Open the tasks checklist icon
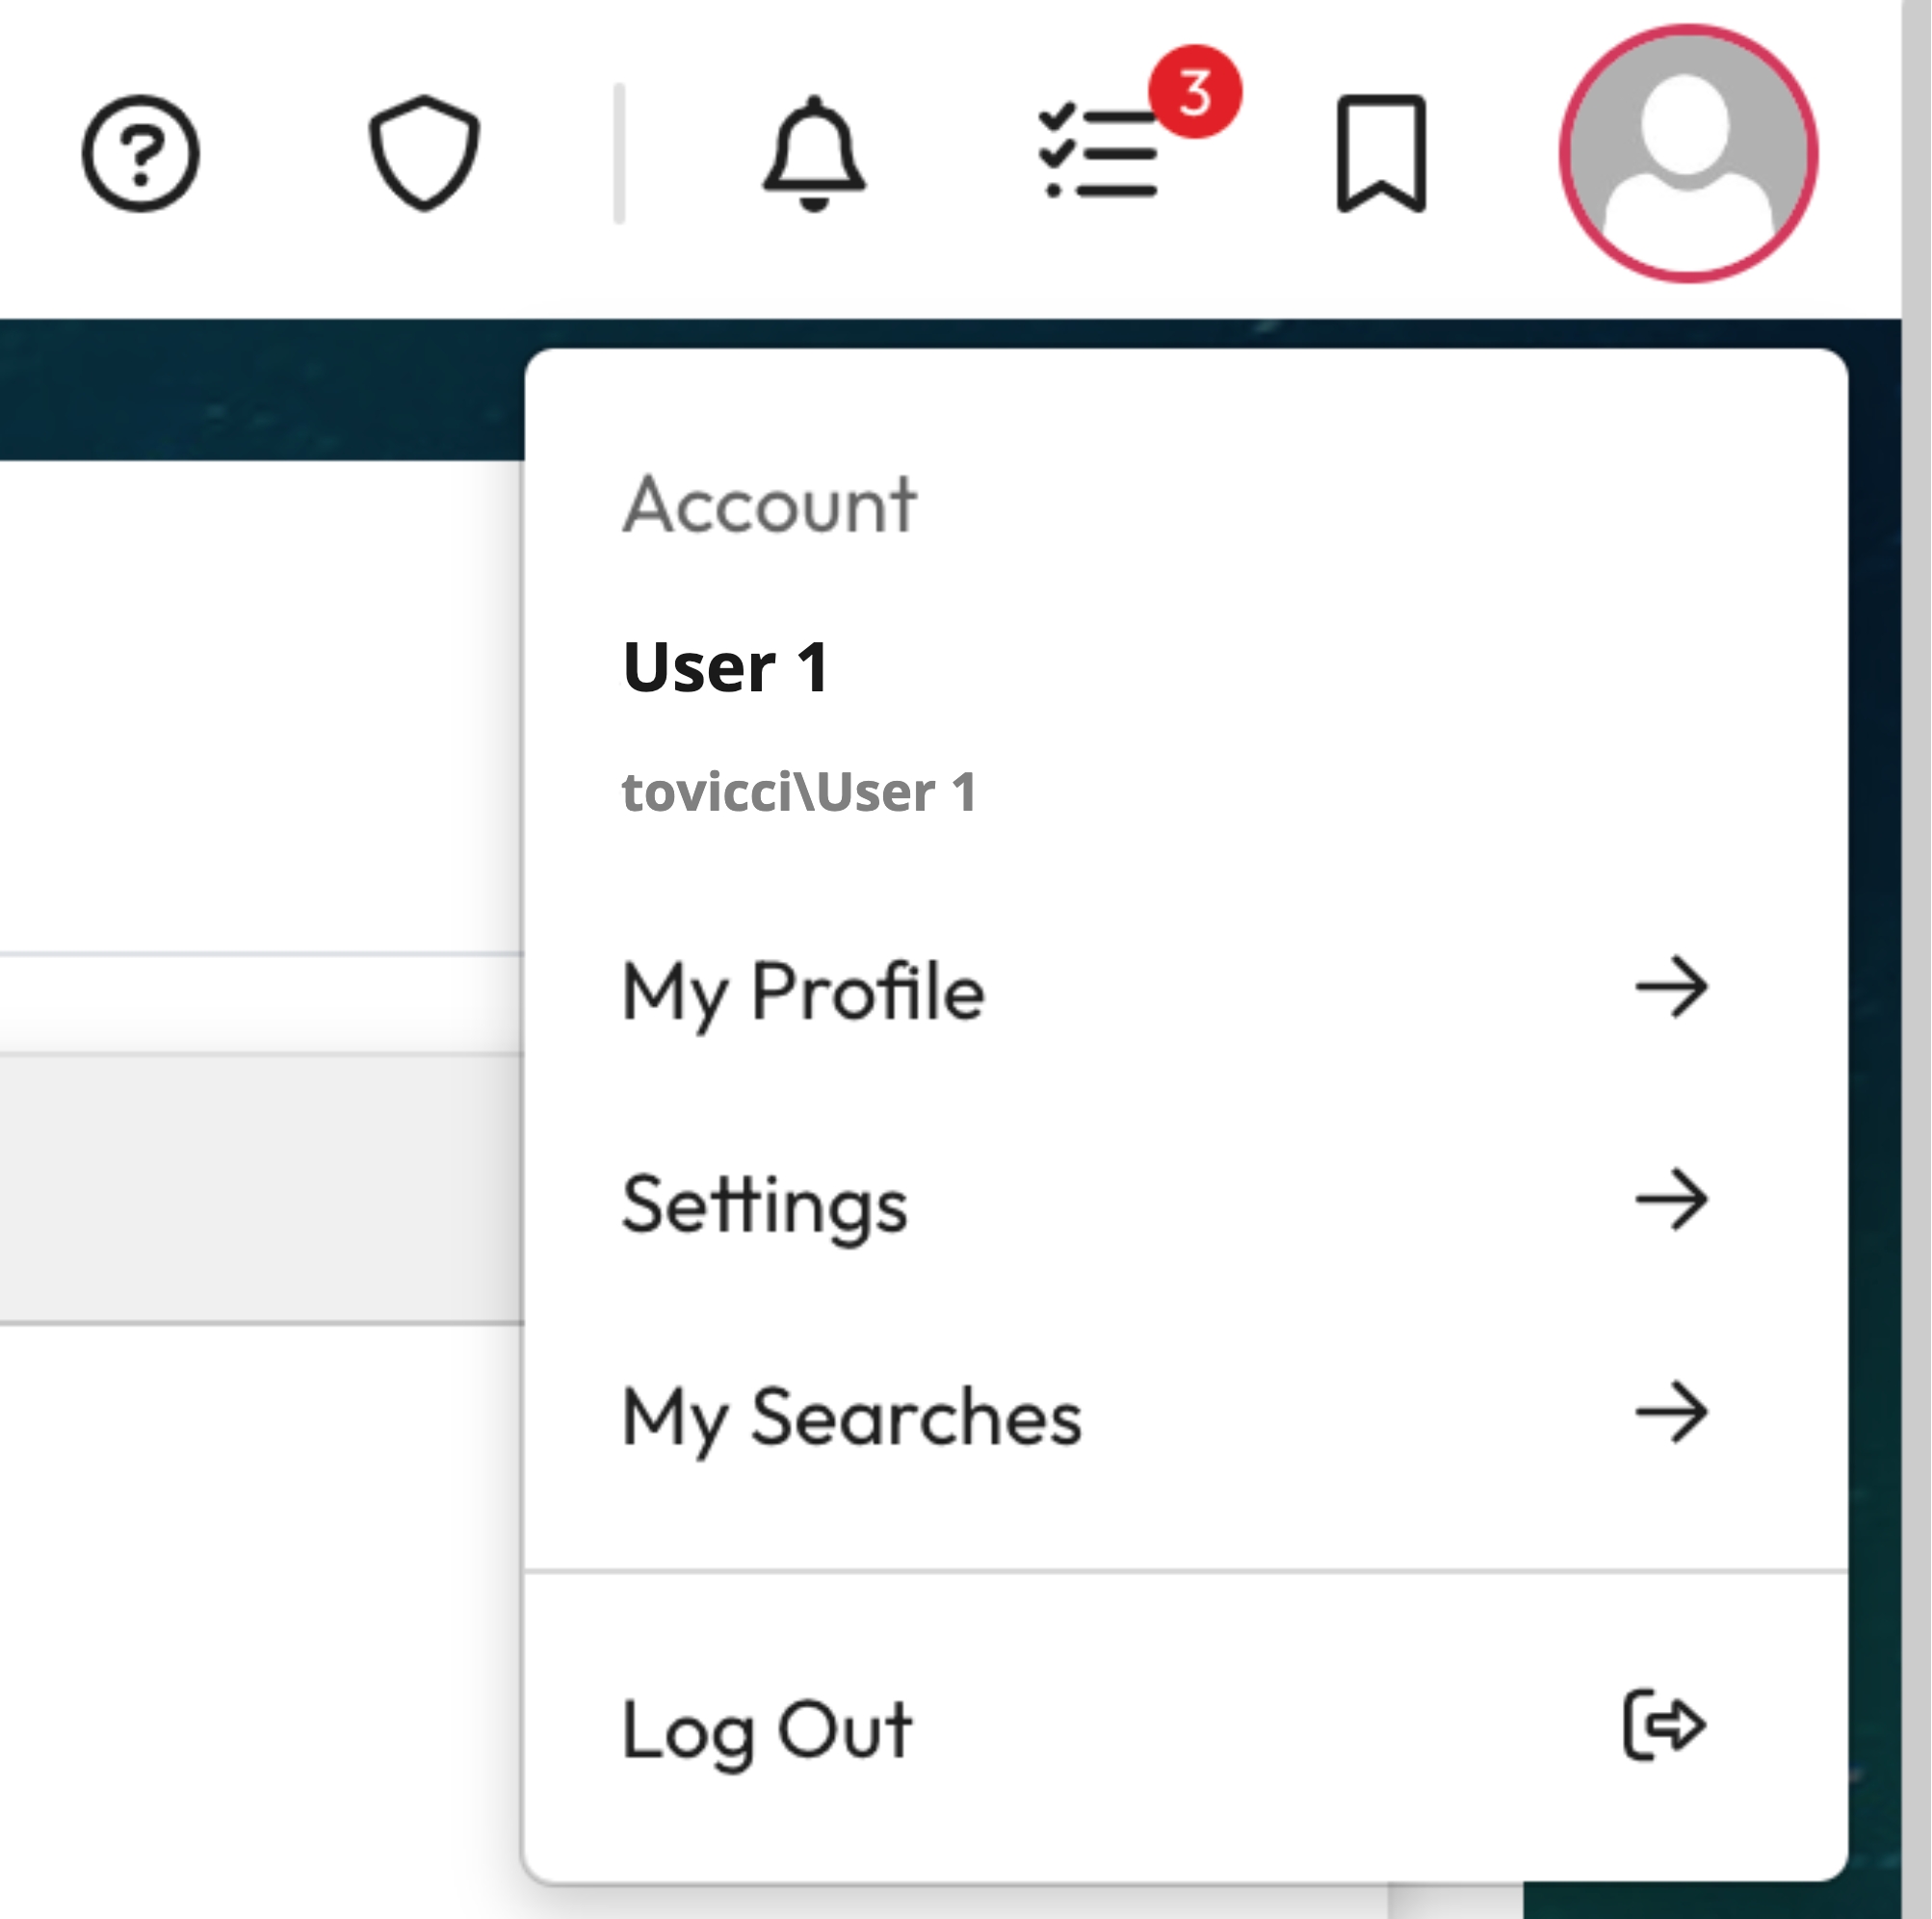 [x=1097, y=155]
